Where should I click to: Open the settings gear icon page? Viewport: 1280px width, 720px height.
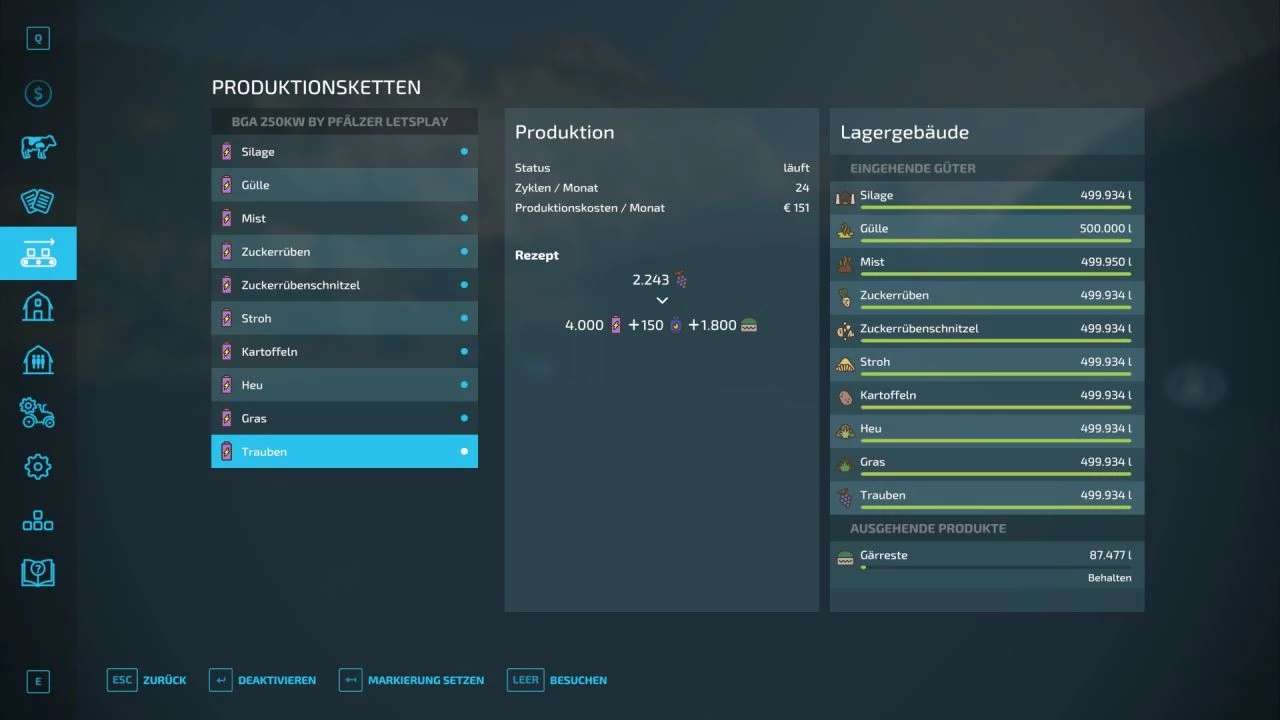(38, 466)
